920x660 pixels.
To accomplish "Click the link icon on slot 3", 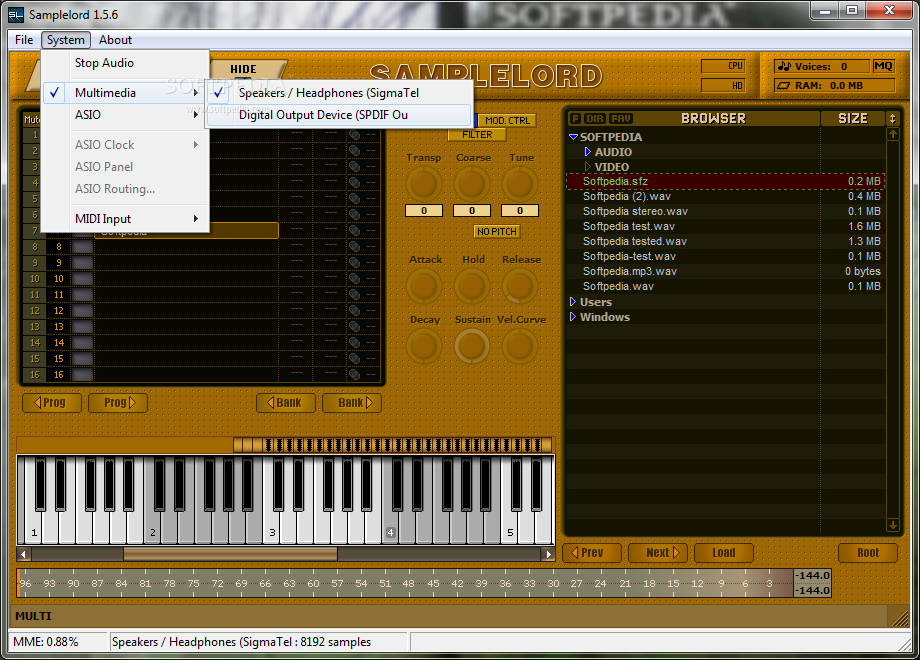I will click(x=354, y=167).
